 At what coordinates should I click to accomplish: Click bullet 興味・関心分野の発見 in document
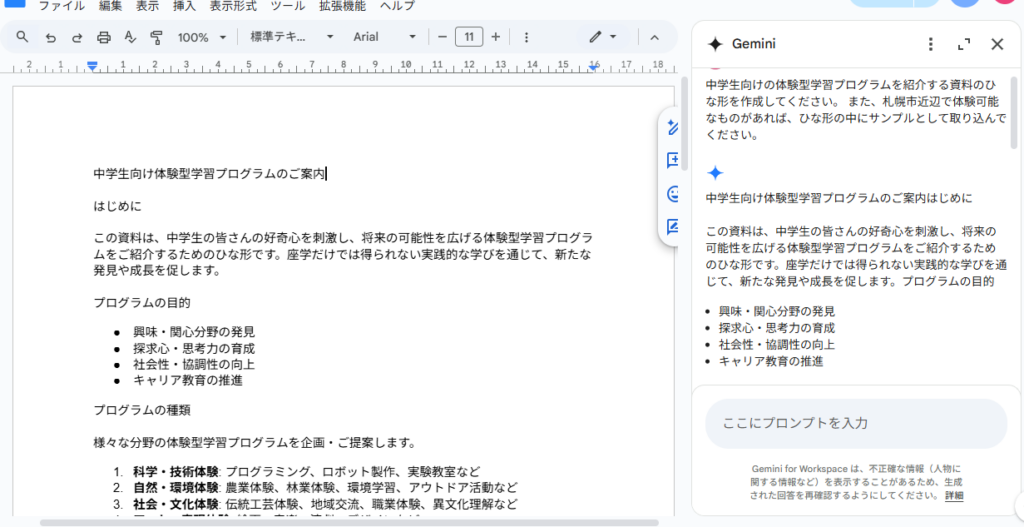coord(194,332)
